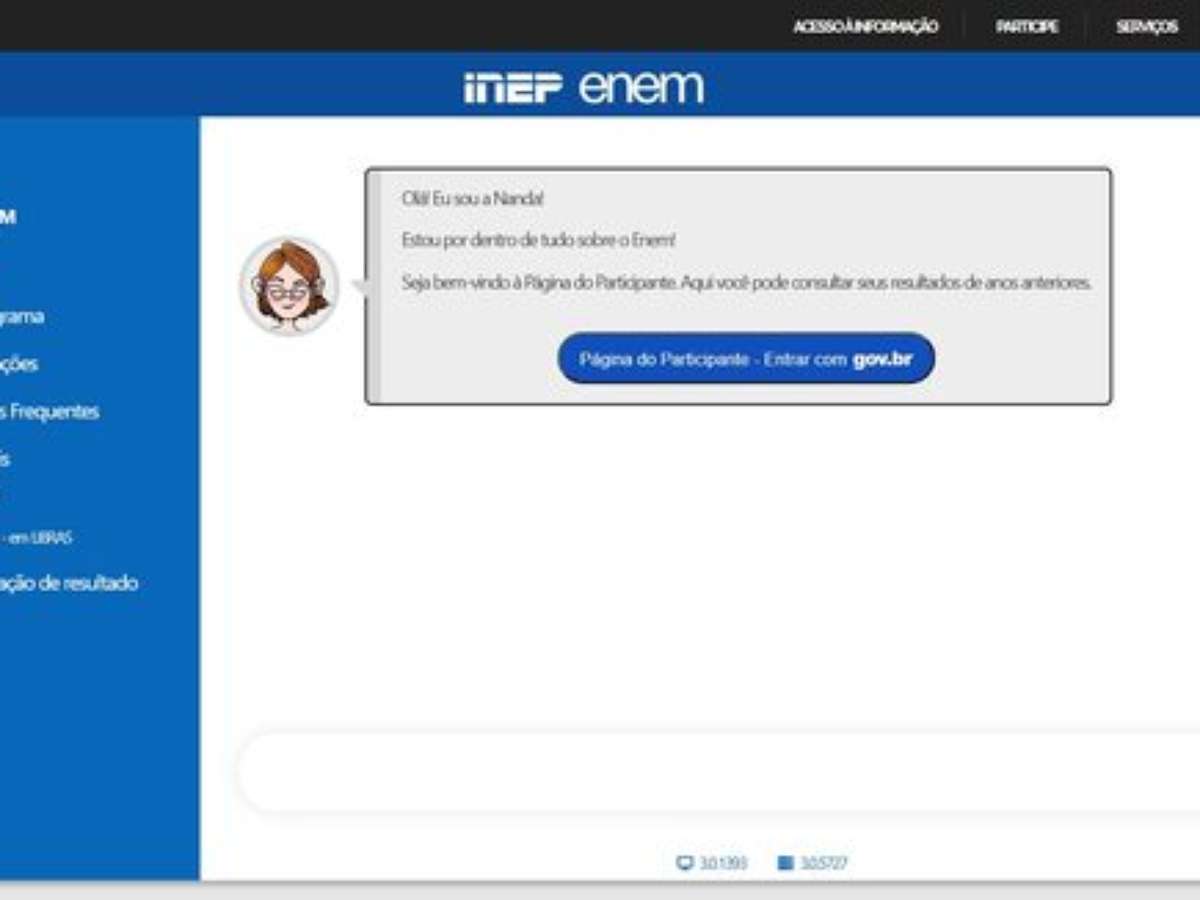The image size is (1200, 900).
Task: Click the blue square icon at page bottom
Action: click(x=785, y=863)
